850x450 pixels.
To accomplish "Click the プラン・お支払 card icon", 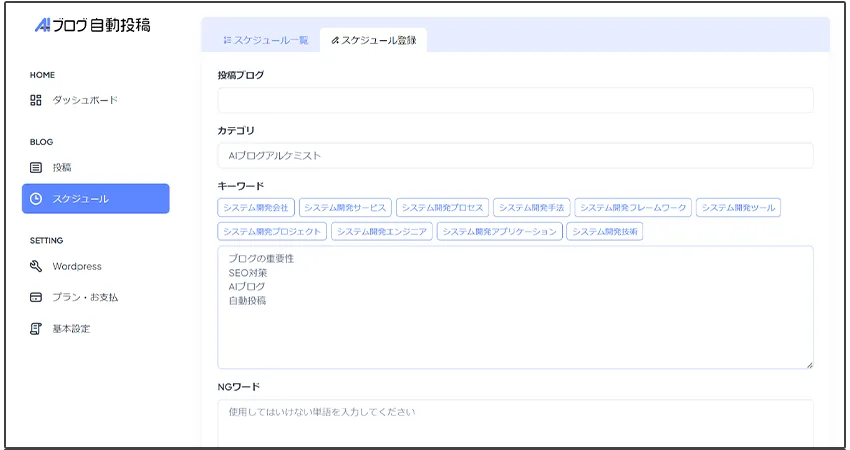I will 36,297.
